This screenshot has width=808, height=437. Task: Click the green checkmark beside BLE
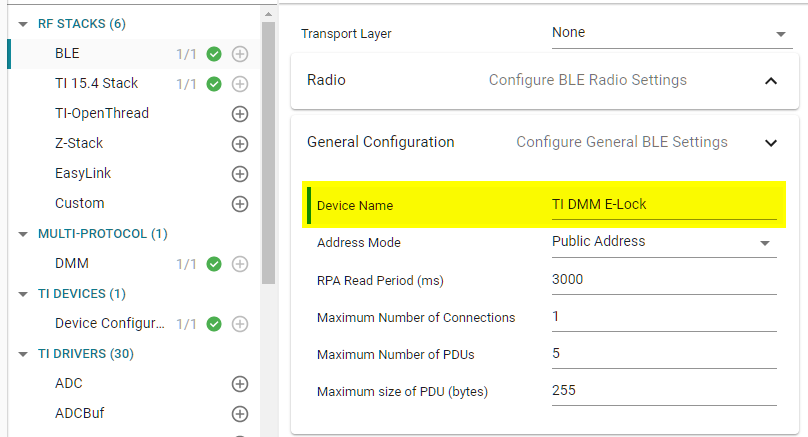pos(213,54)
